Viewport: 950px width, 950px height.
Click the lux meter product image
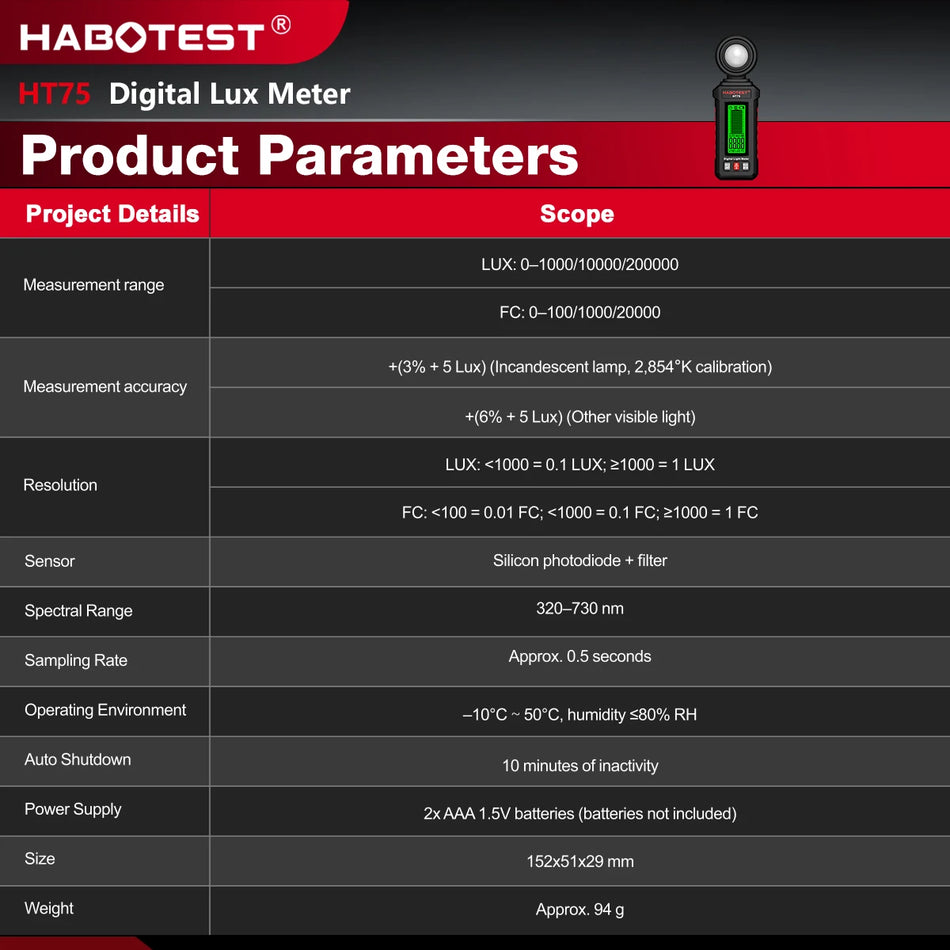click(x=736, y=108)
